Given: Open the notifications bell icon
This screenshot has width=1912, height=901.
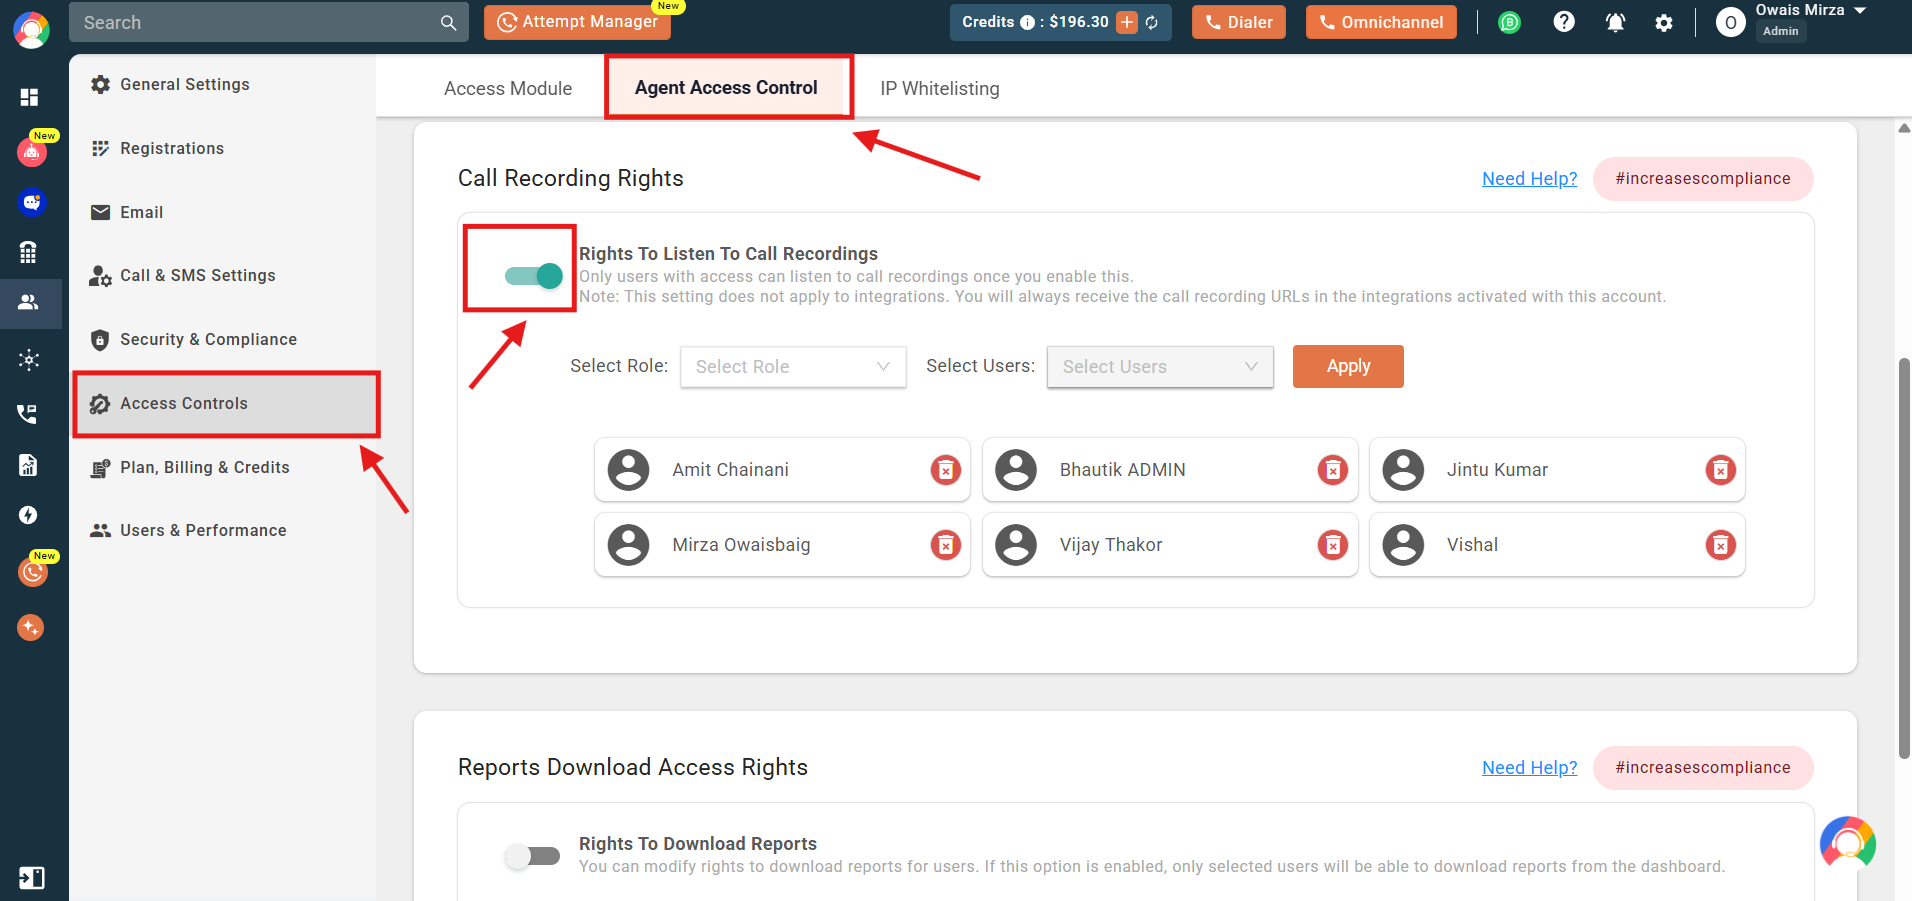Looking at the screenshot, I should coord(1615,22).
